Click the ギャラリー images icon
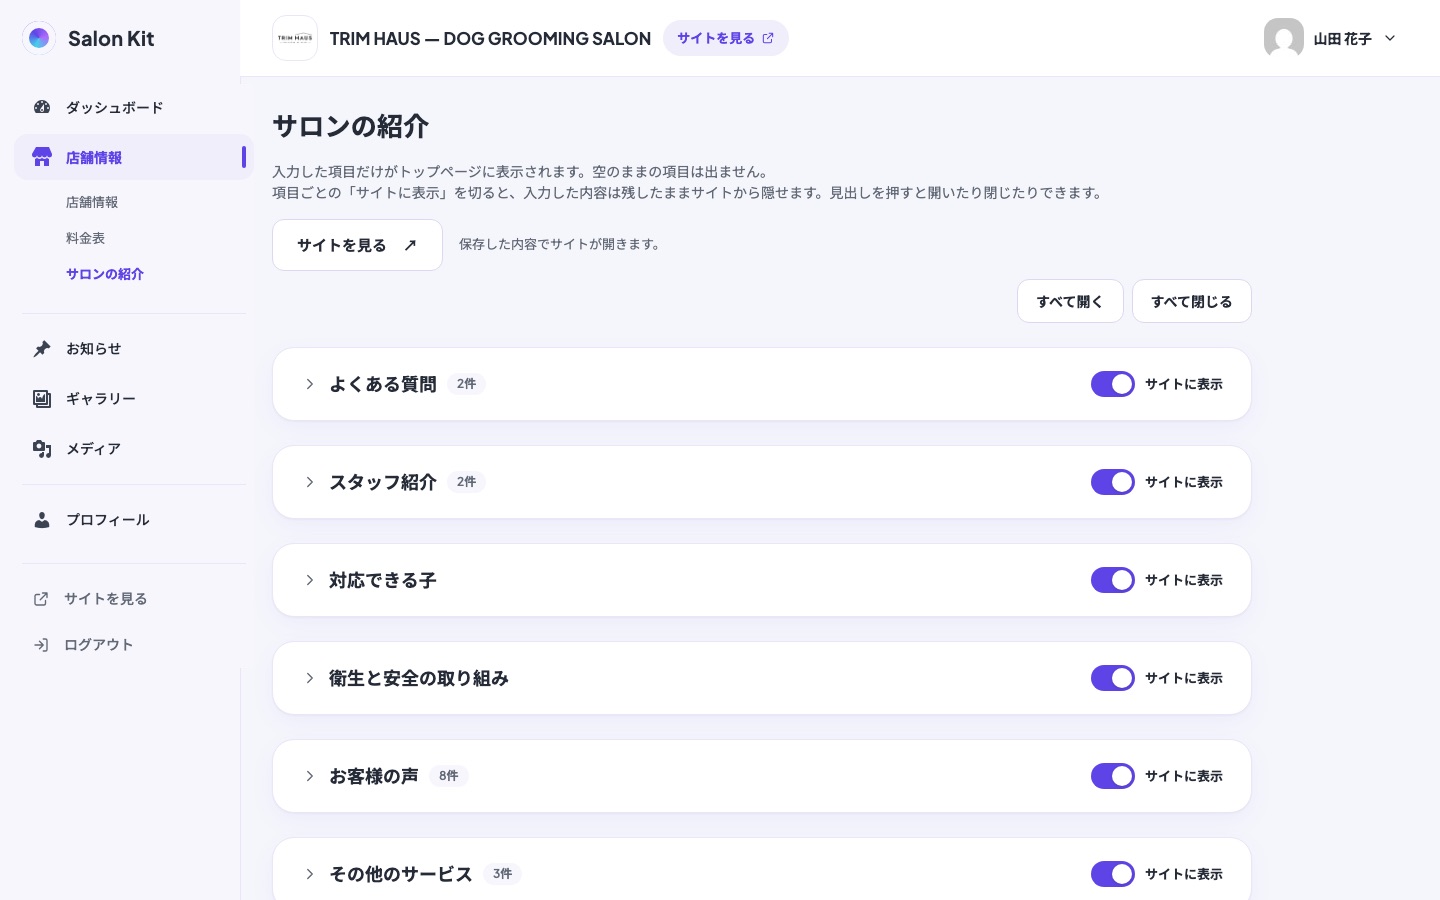The image size is (1440, 900). click(42, 398)
